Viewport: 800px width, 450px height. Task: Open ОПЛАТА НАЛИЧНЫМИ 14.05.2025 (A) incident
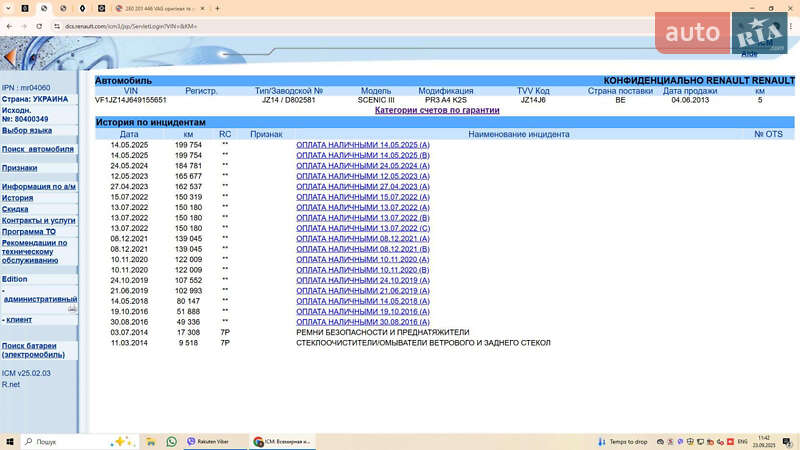[363, 145]
